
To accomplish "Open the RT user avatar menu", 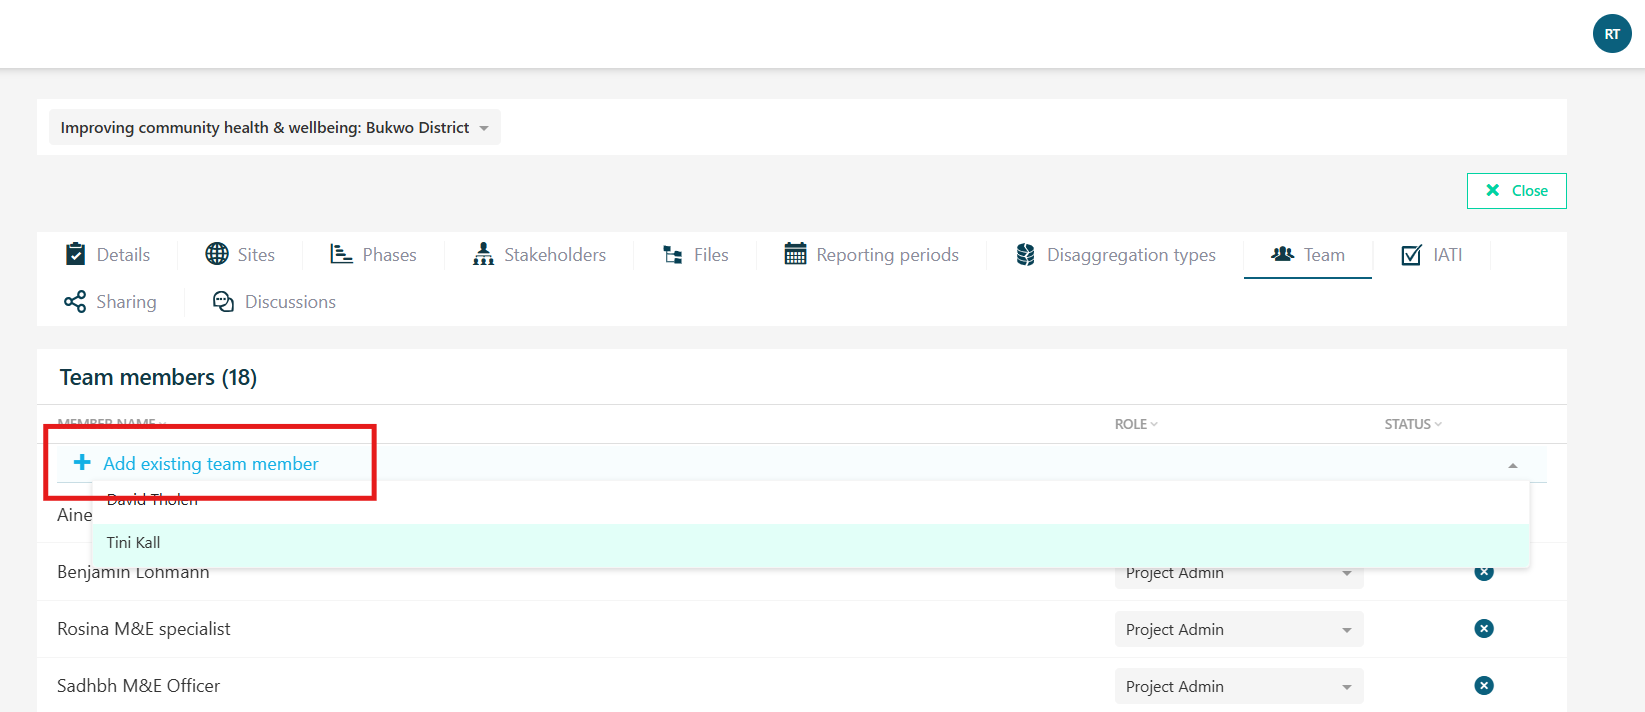I will click(1612, 34).
